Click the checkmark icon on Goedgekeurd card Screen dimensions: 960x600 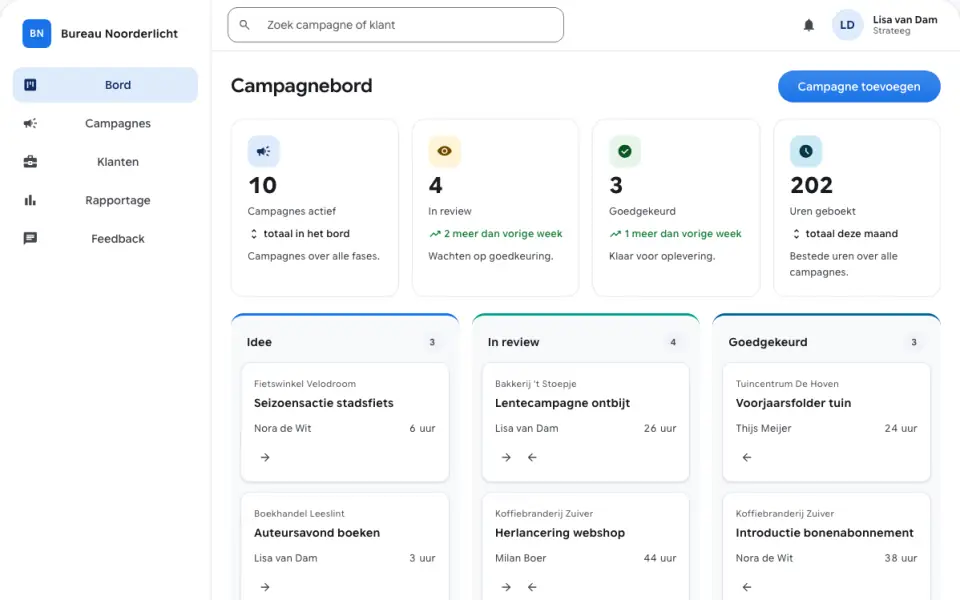click(624, 151)
